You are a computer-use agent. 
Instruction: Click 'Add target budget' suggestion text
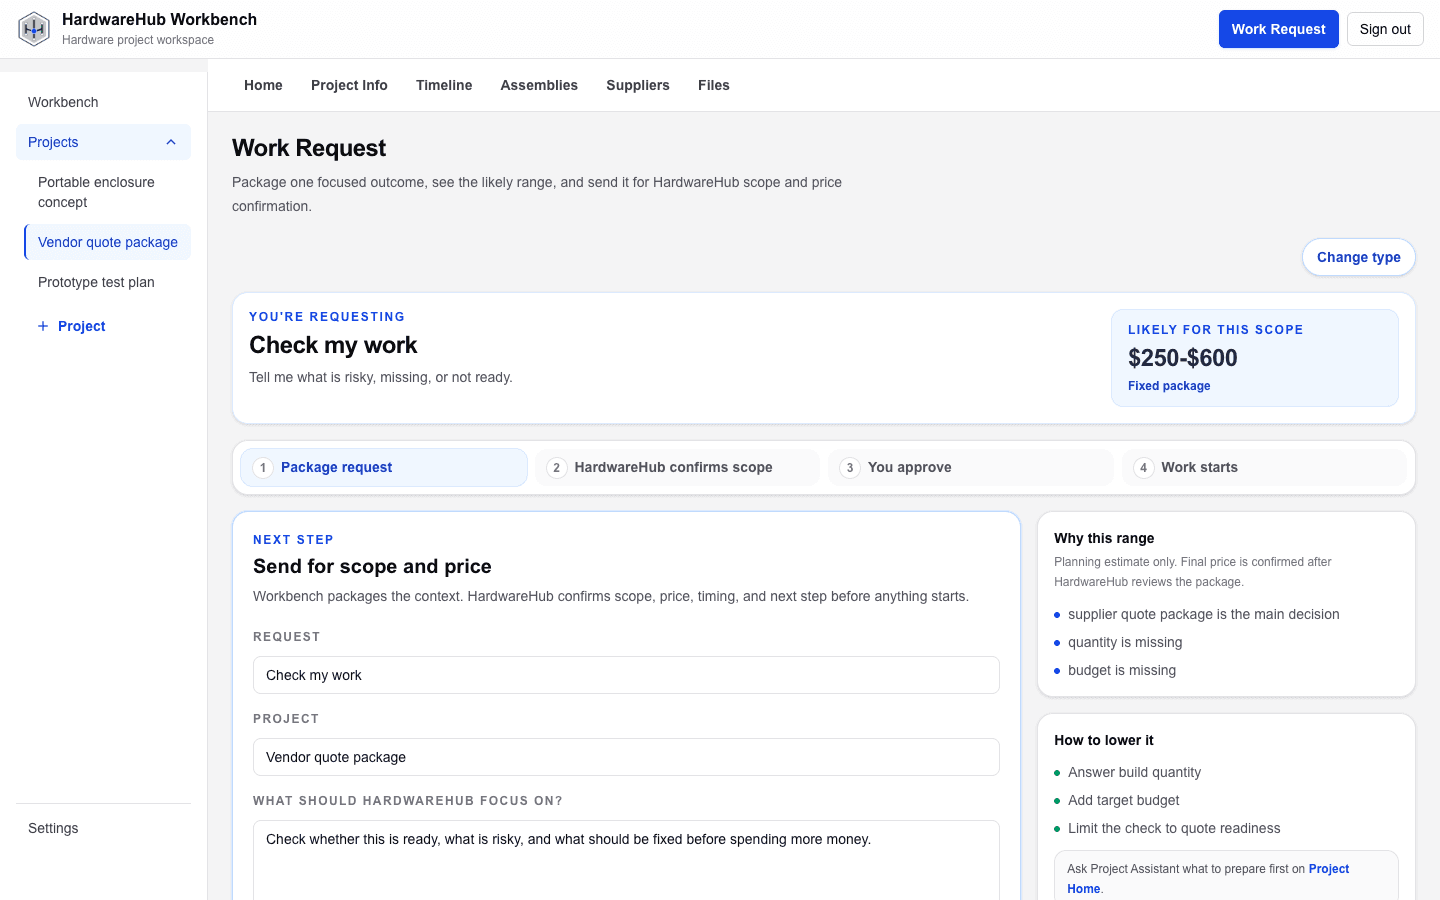tap(1123, 800)
